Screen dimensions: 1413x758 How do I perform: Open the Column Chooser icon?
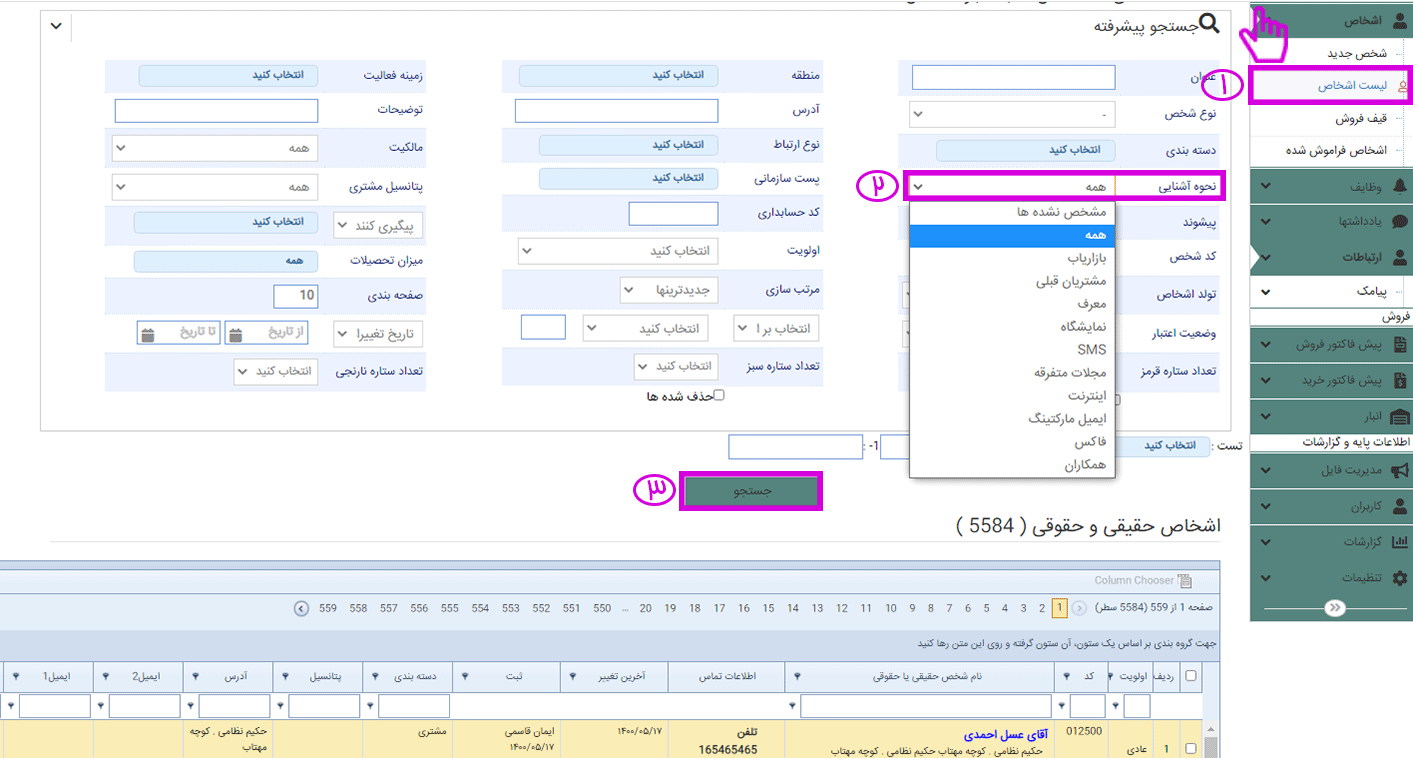[x=1185, y=580]
